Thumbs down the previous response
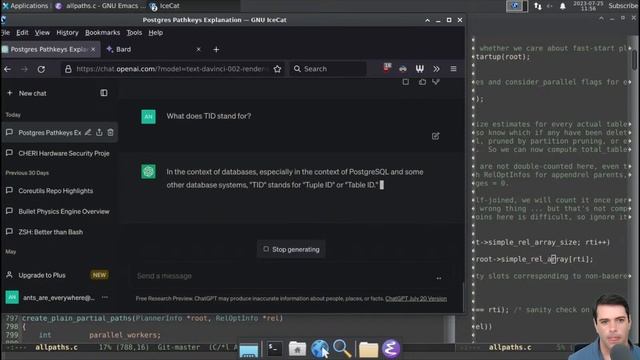 coord(436,82)
